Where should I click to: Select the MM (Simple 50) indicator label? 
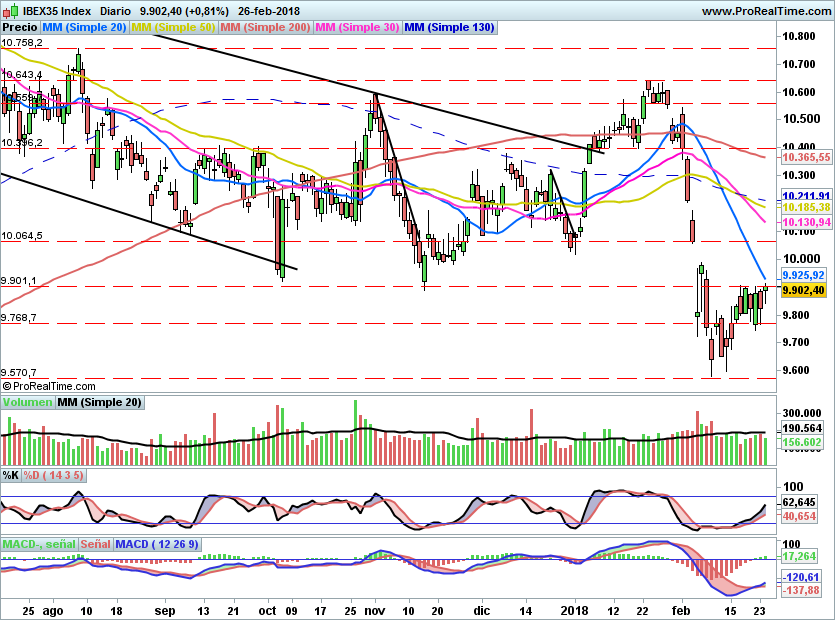173,28
